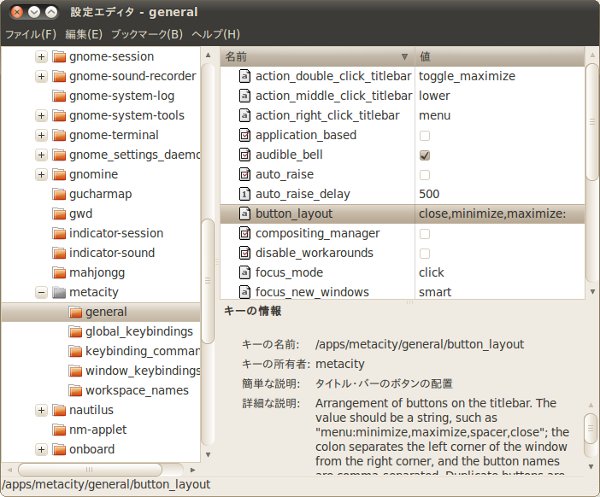The width and height of the screenshot is (600, 497).
Task: Tick the application_based checkbox
Action: (x=425, y=135)
